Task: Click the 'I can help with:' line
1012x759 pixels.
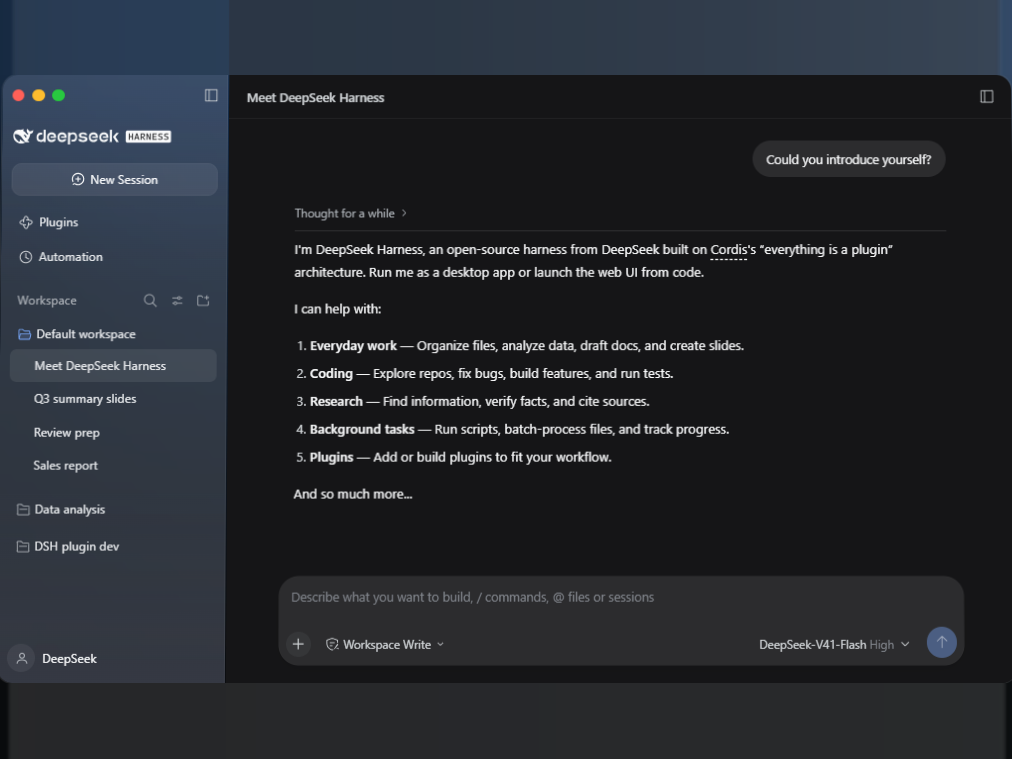Action: point(338,309)
